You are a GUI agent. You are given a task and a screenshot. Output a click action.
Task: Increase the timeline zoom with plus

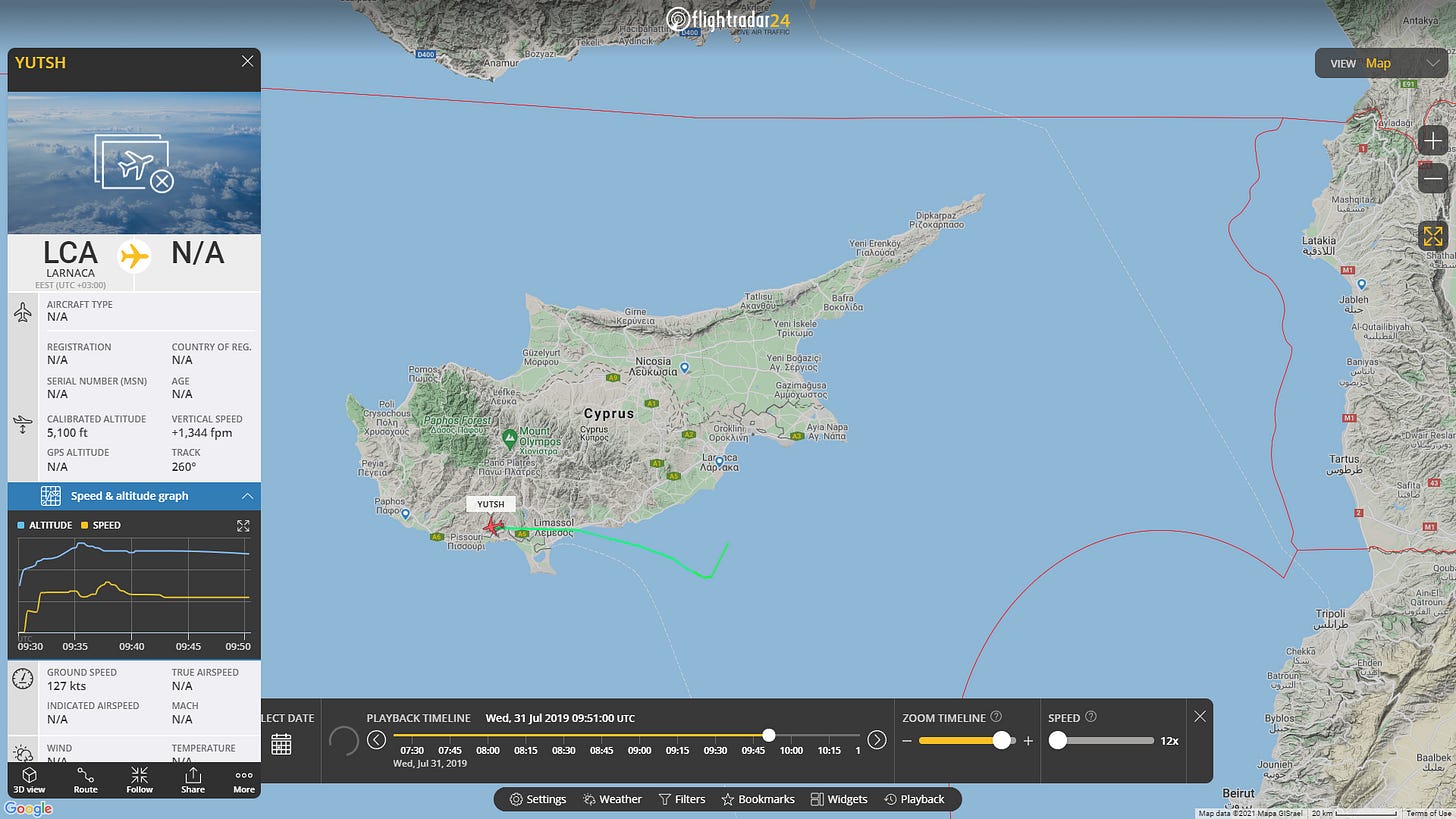1028,741
